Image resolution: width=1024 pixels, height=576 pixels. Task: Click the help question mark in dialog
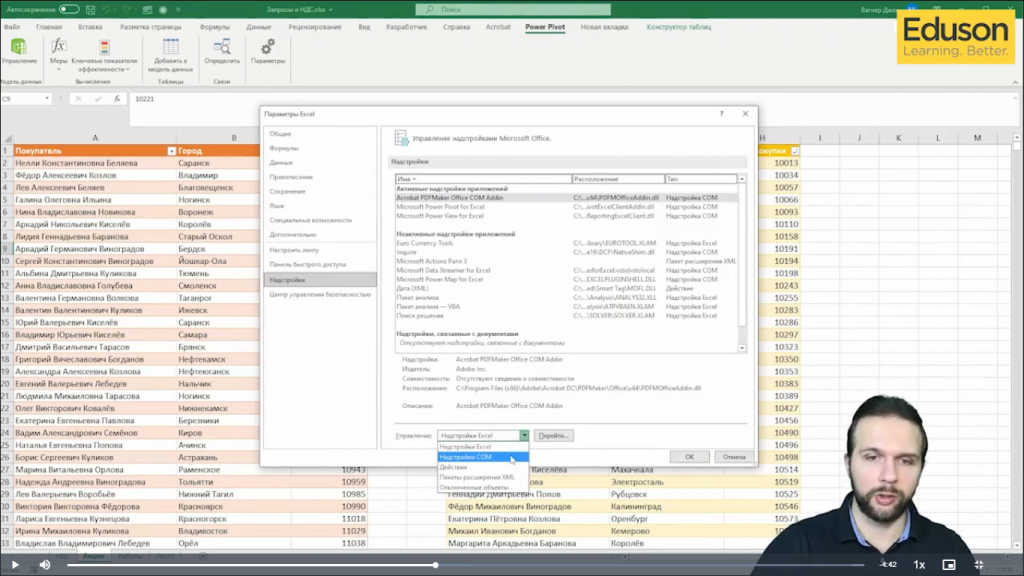(722, 114)
